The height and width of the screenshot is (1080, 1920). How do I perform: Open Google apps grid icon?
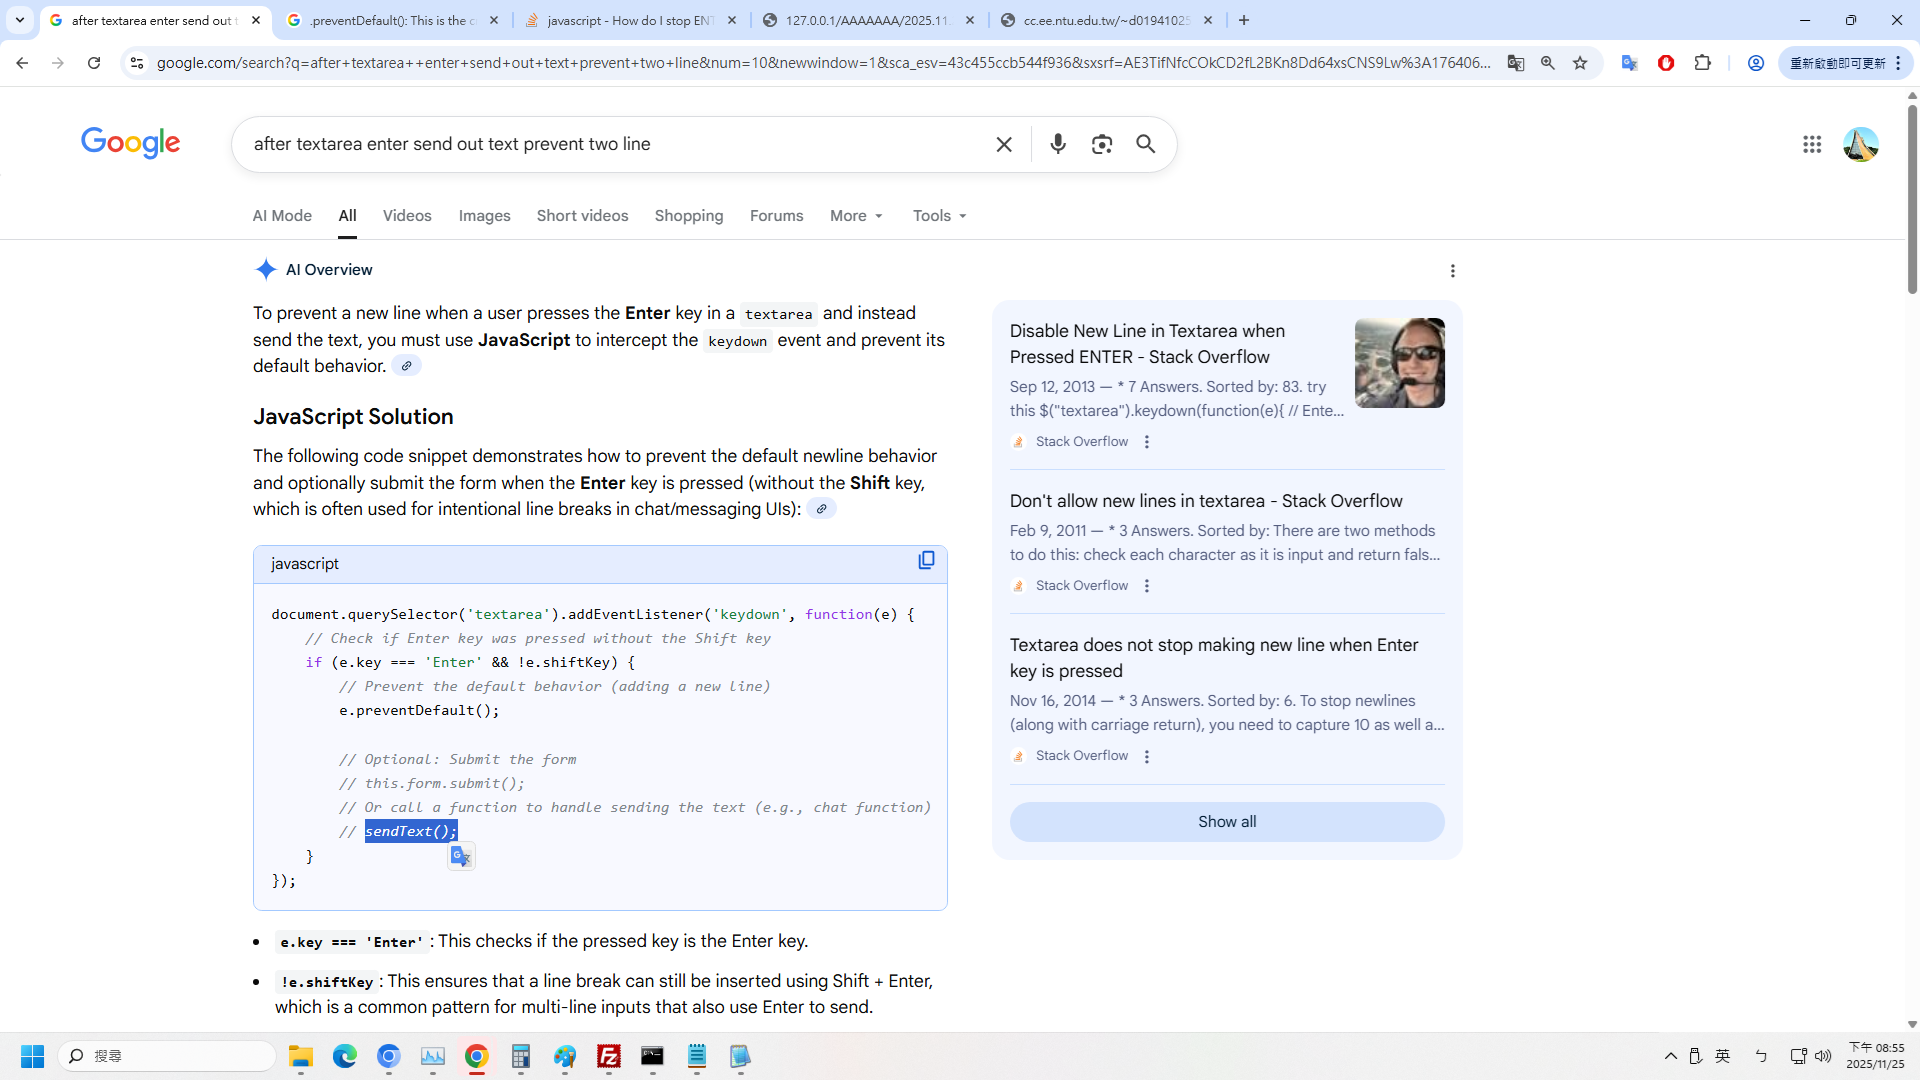[x=1812, y=144]
